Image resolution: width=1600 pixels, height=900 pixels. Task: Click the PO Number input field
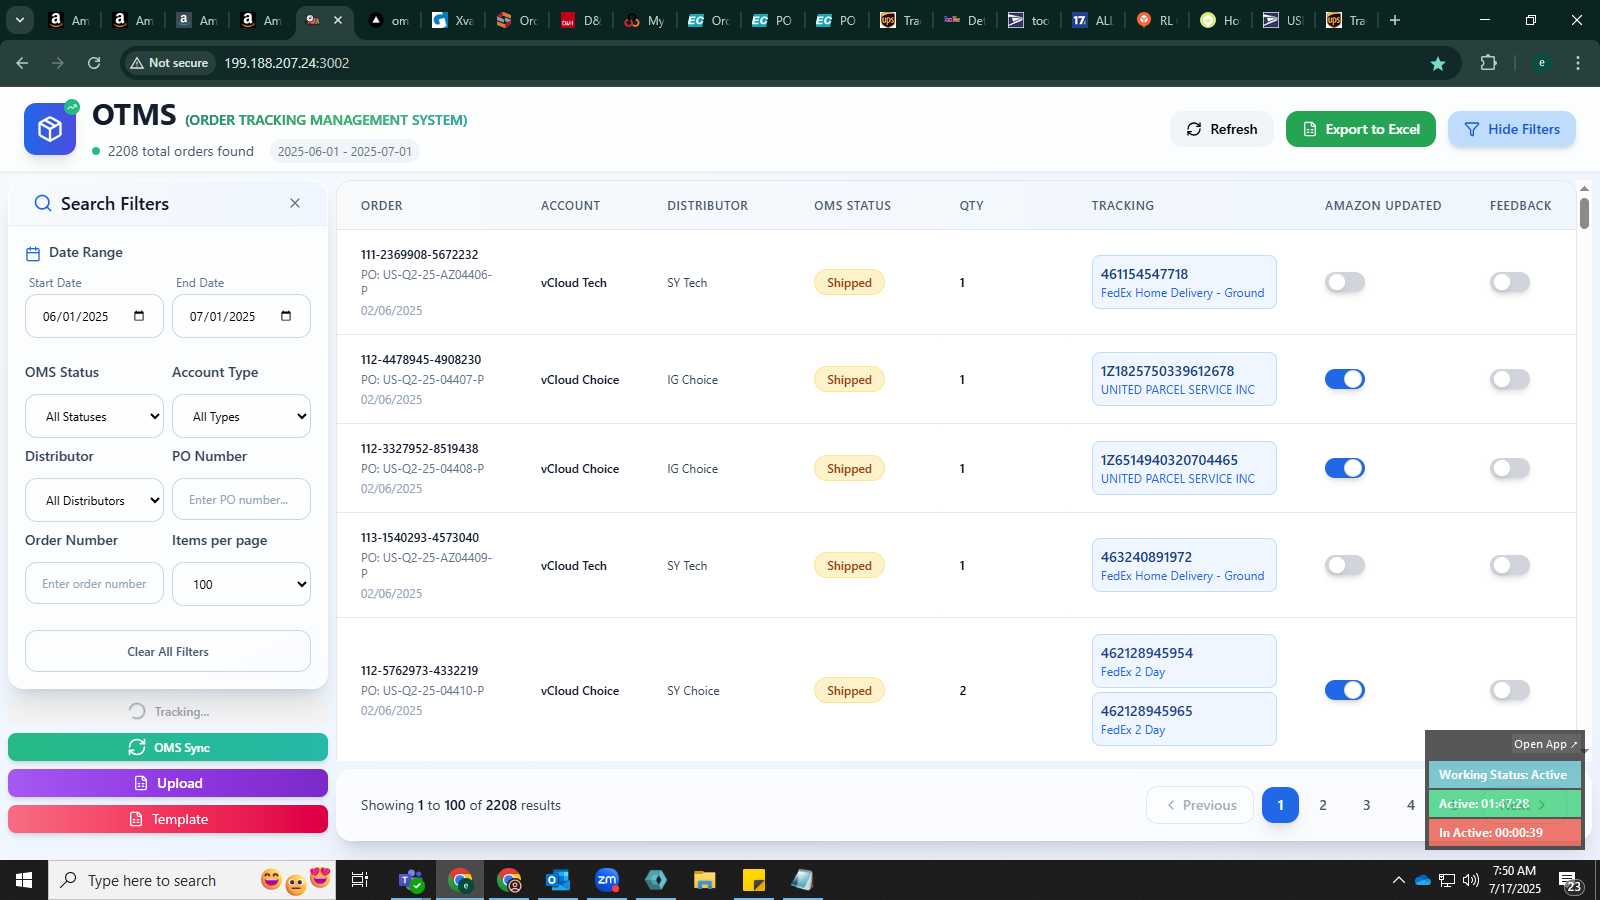tap(241, 500)
